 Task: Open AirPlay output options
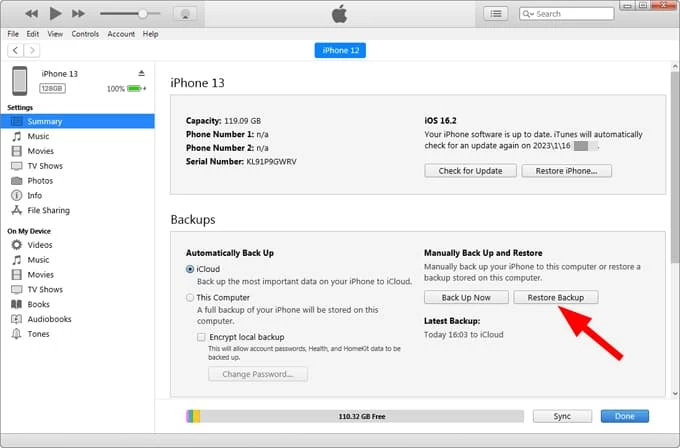point(183,14)
